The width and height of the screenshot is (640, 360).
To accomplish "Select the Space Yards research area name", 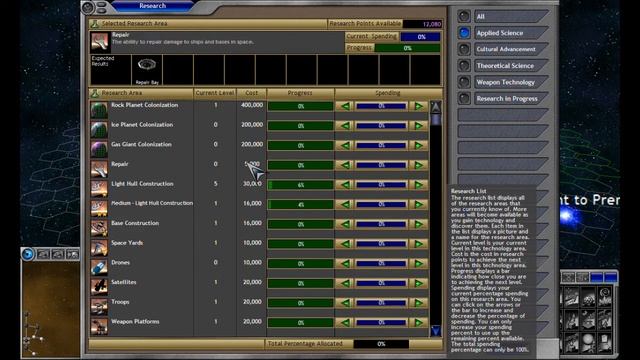I will (x=127, y=242).
